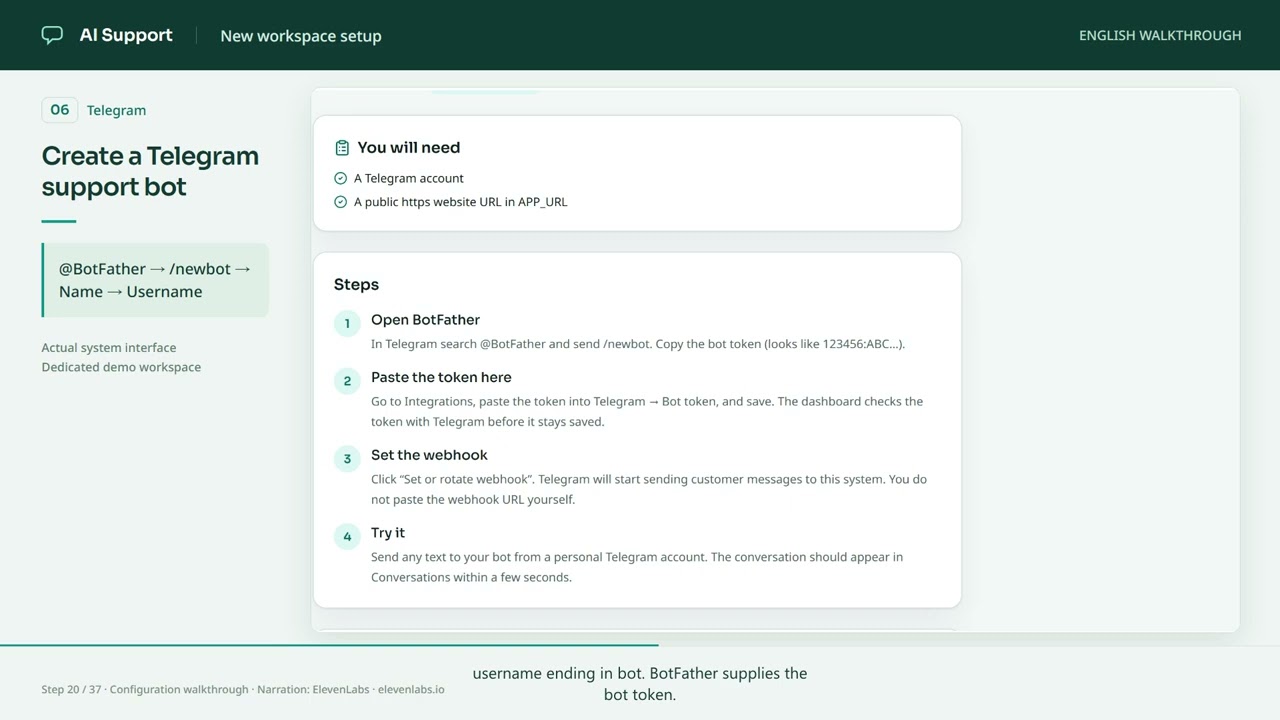Click the Paste the token here step title
Viewport: 1280px width, 720px height.
[x=441, y=378]
